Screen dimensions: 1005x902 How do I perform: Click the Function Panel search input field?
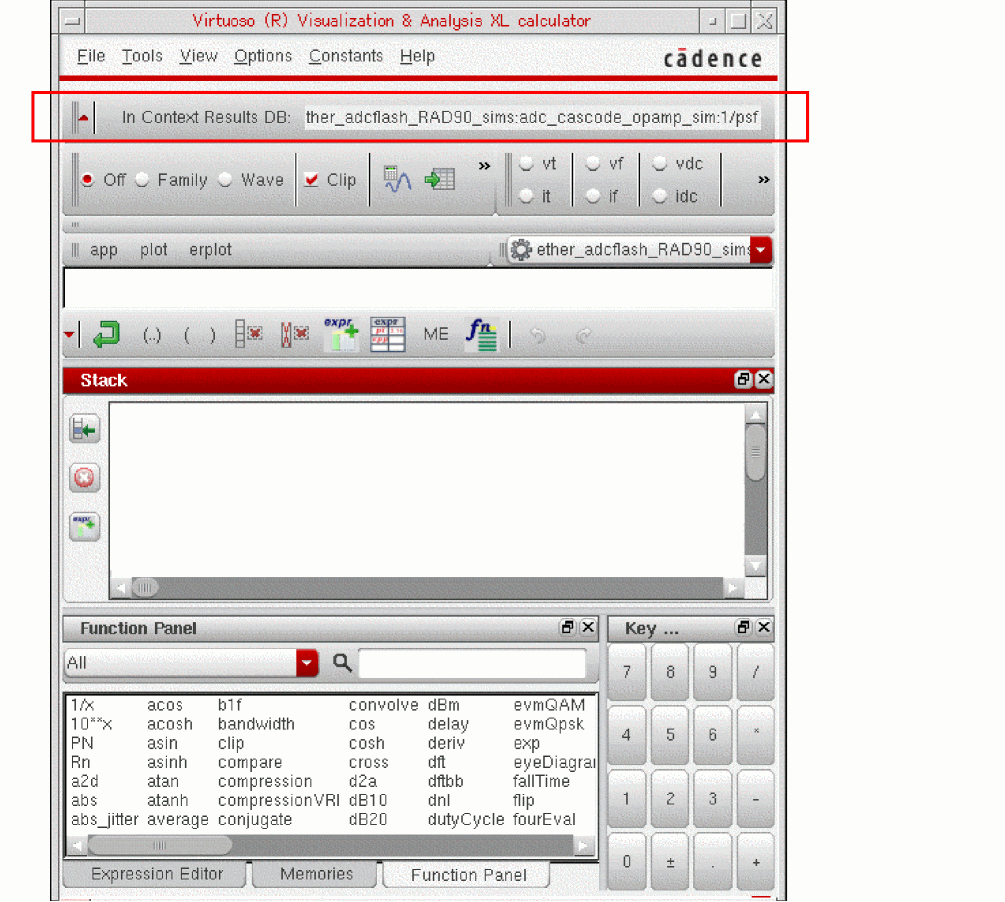point(472,662)
